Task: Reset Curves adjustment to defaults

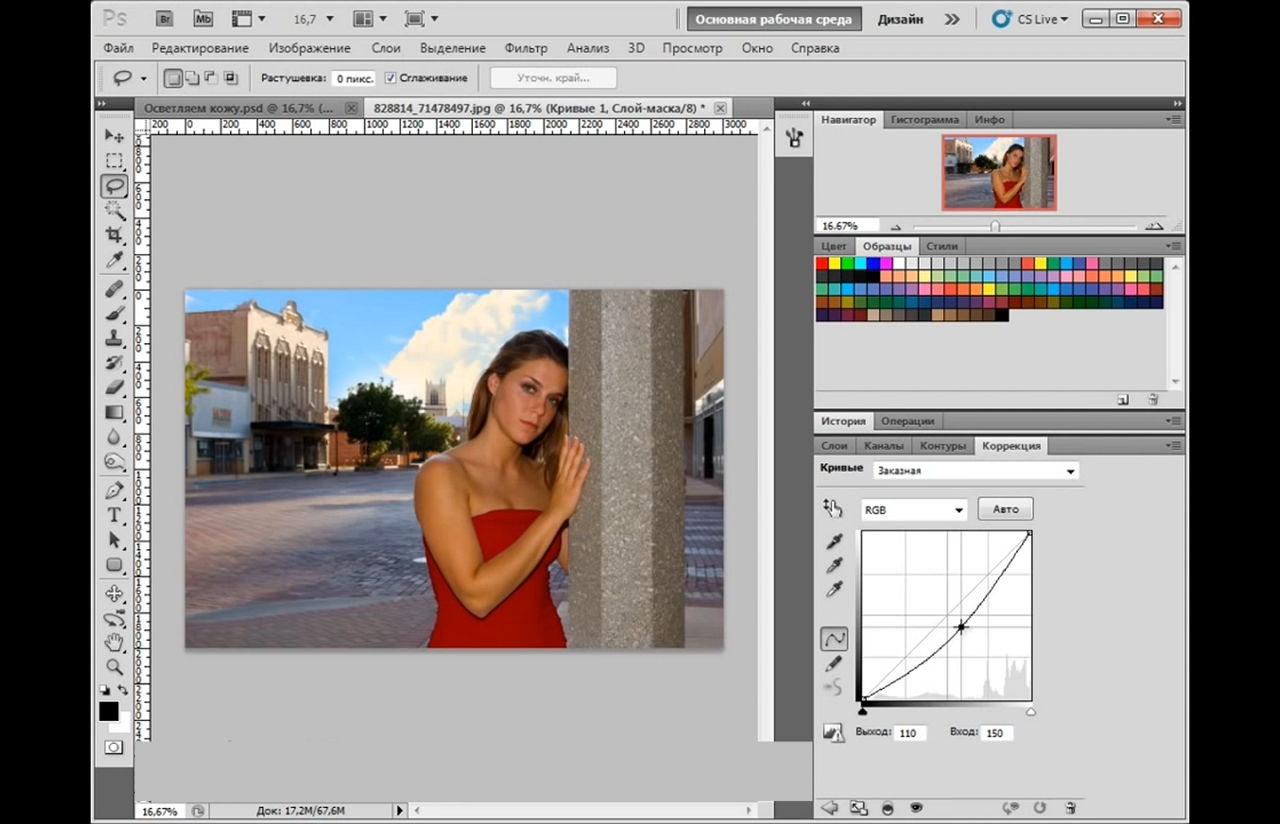Action: coord(1040,807)
